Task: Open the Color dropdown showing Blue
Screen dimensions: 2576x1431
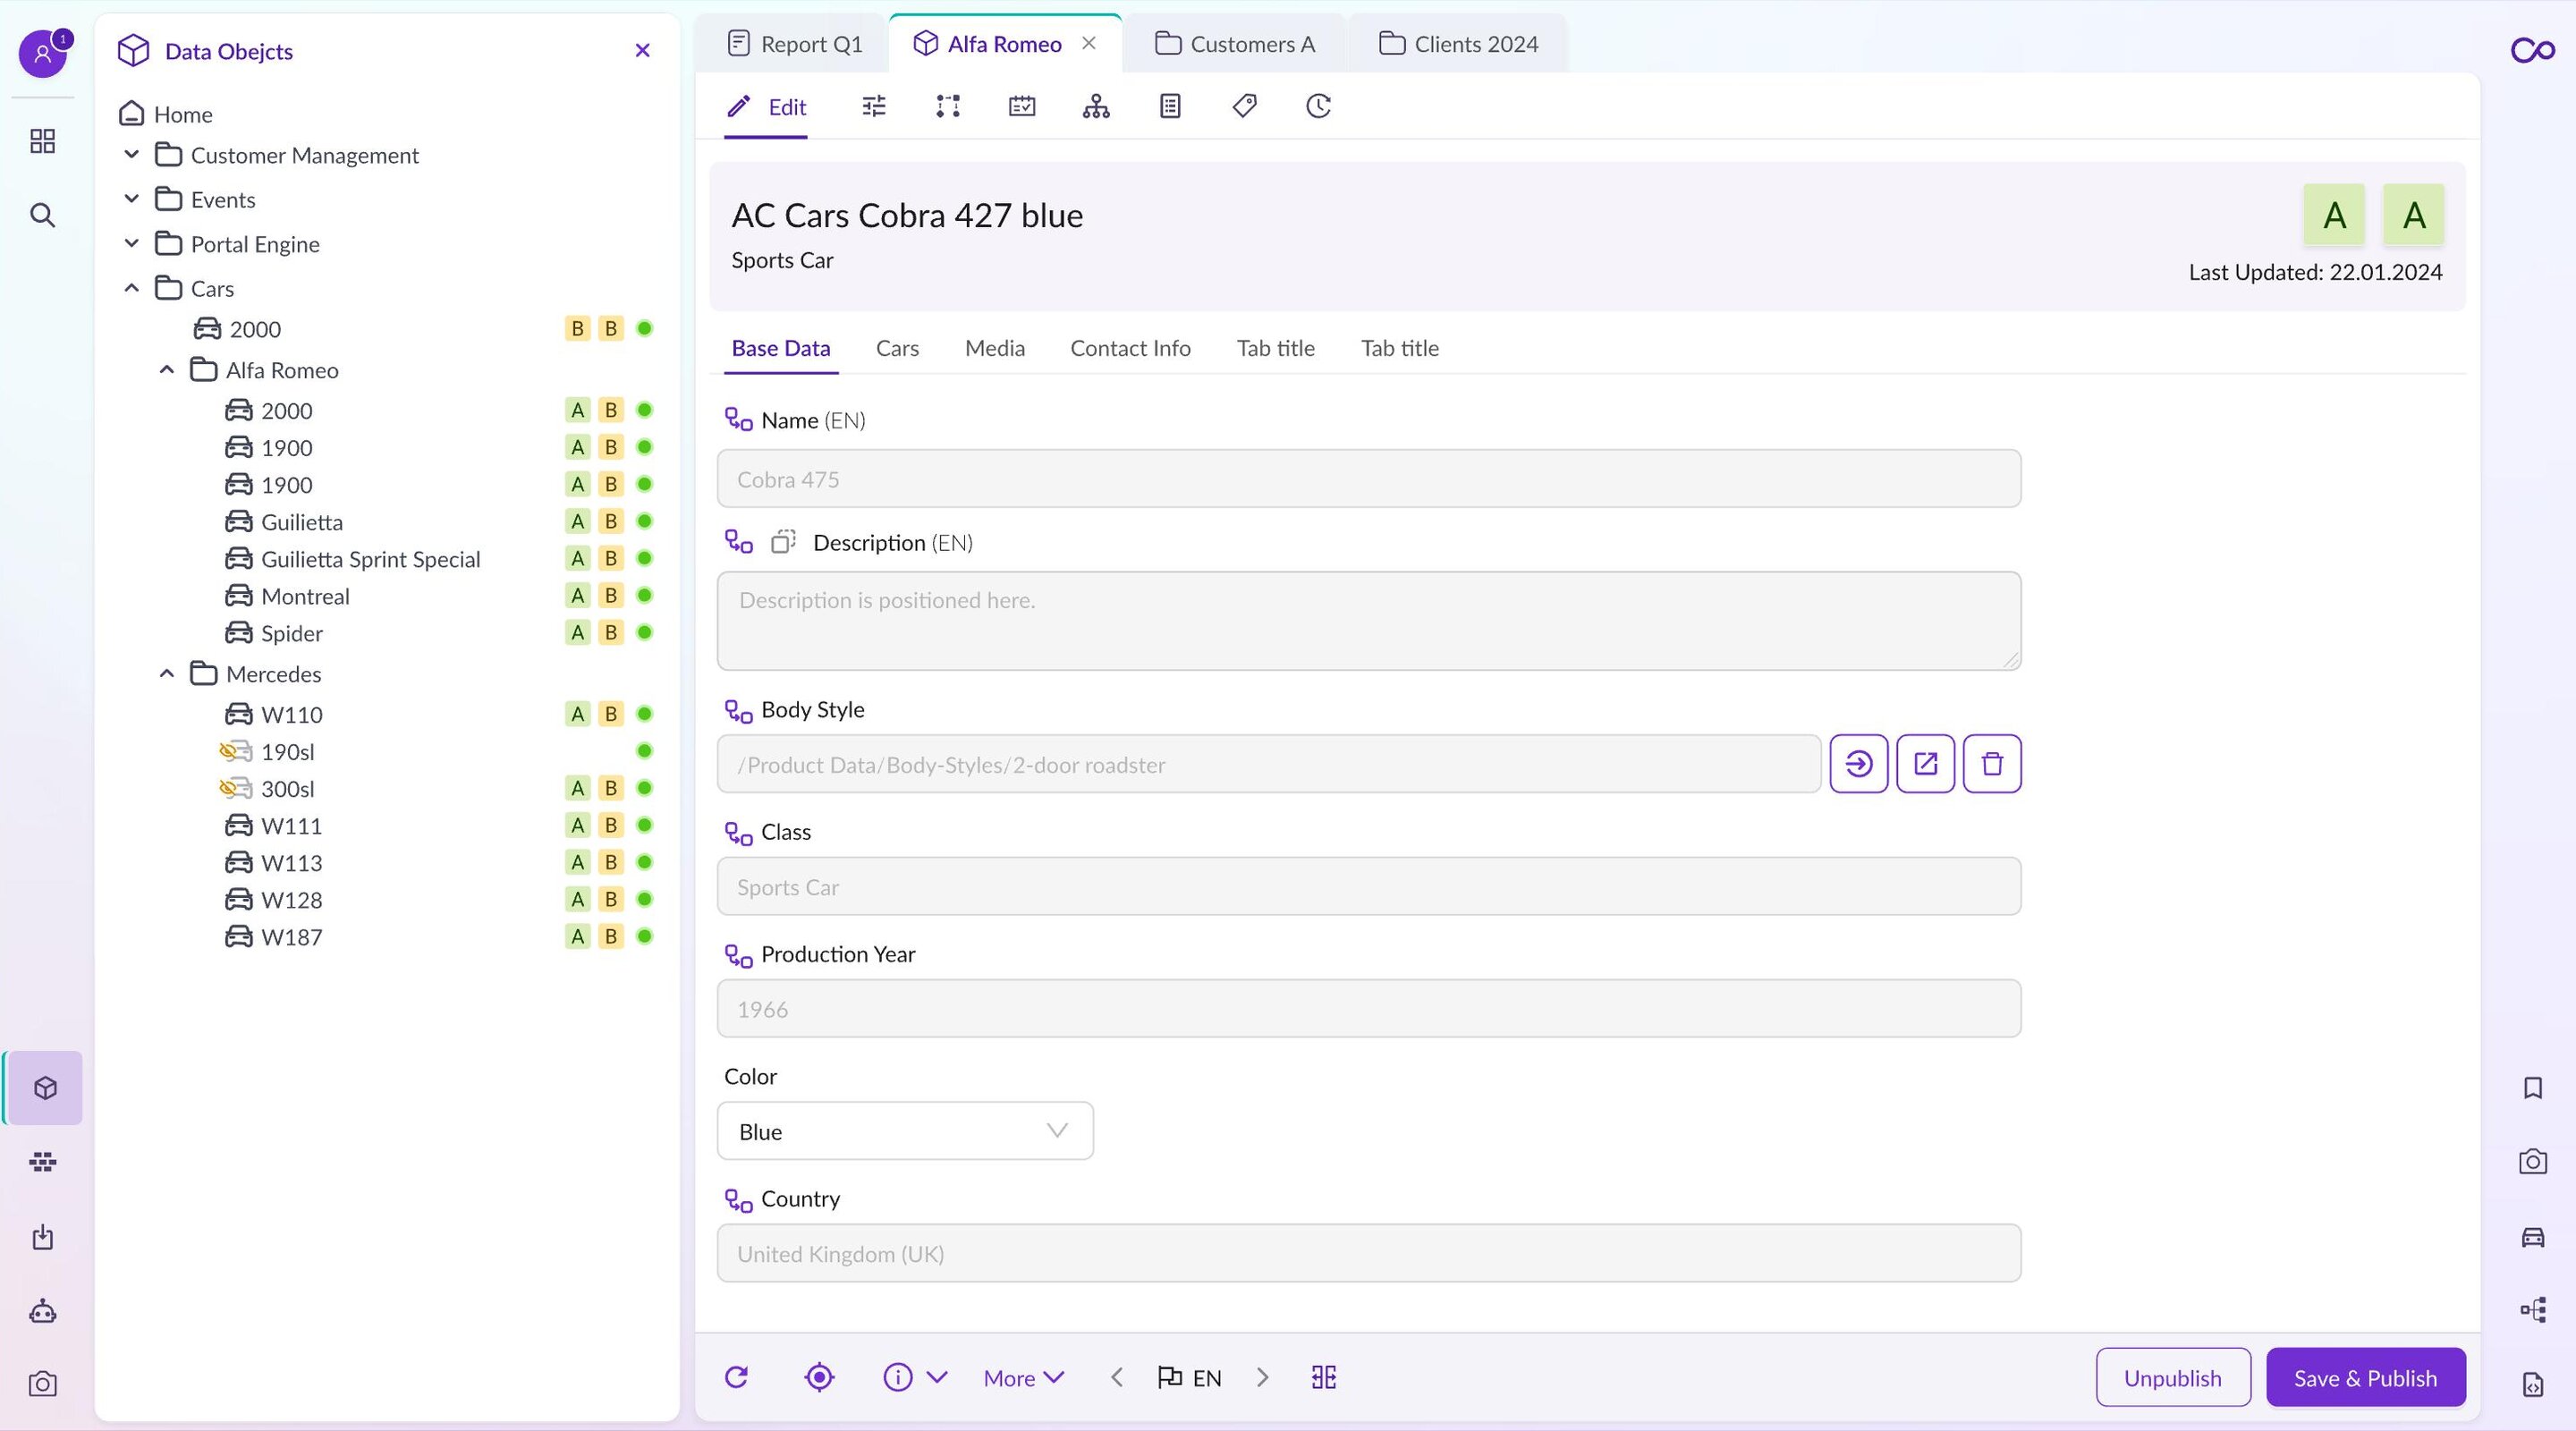Action: point(905,1131)
